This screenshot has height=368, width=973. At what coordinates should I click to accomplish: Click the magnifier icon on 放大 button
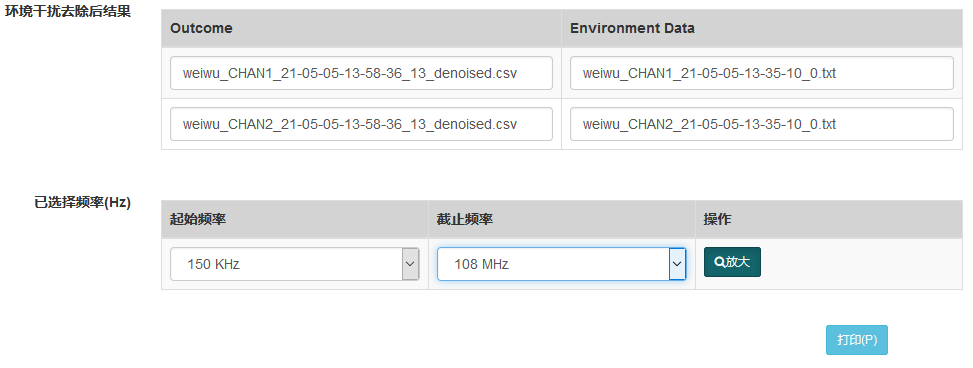pos(720,262)
